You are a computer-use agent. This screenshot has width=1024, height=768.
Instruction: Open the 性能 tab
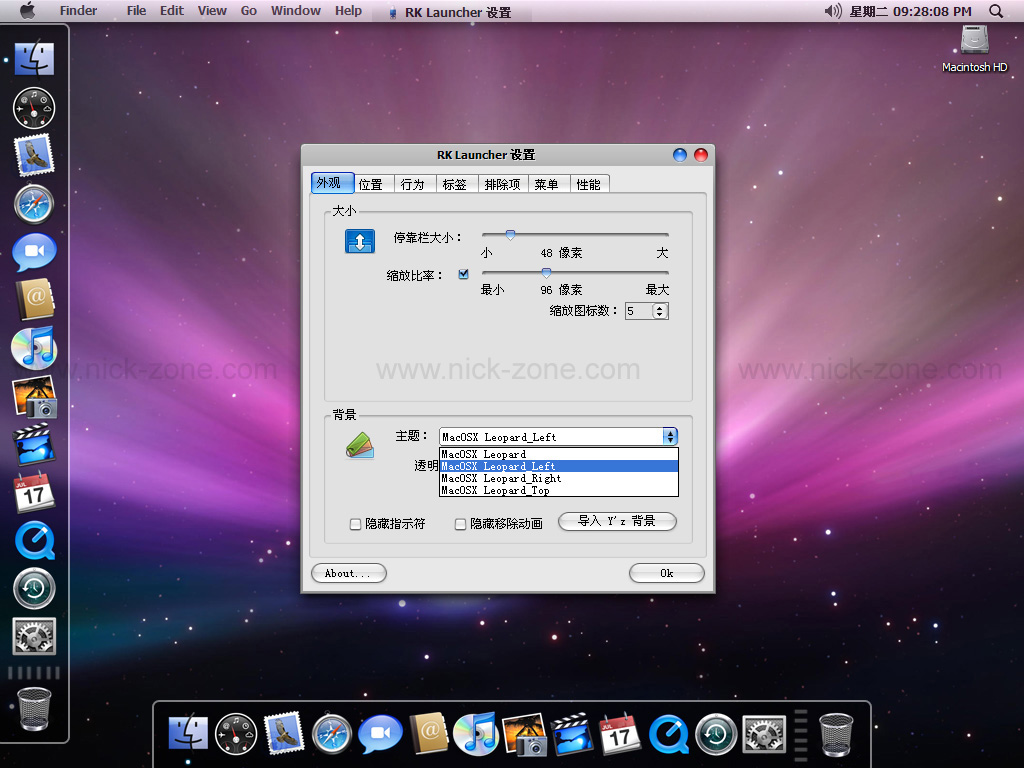[x=588, y=184]
